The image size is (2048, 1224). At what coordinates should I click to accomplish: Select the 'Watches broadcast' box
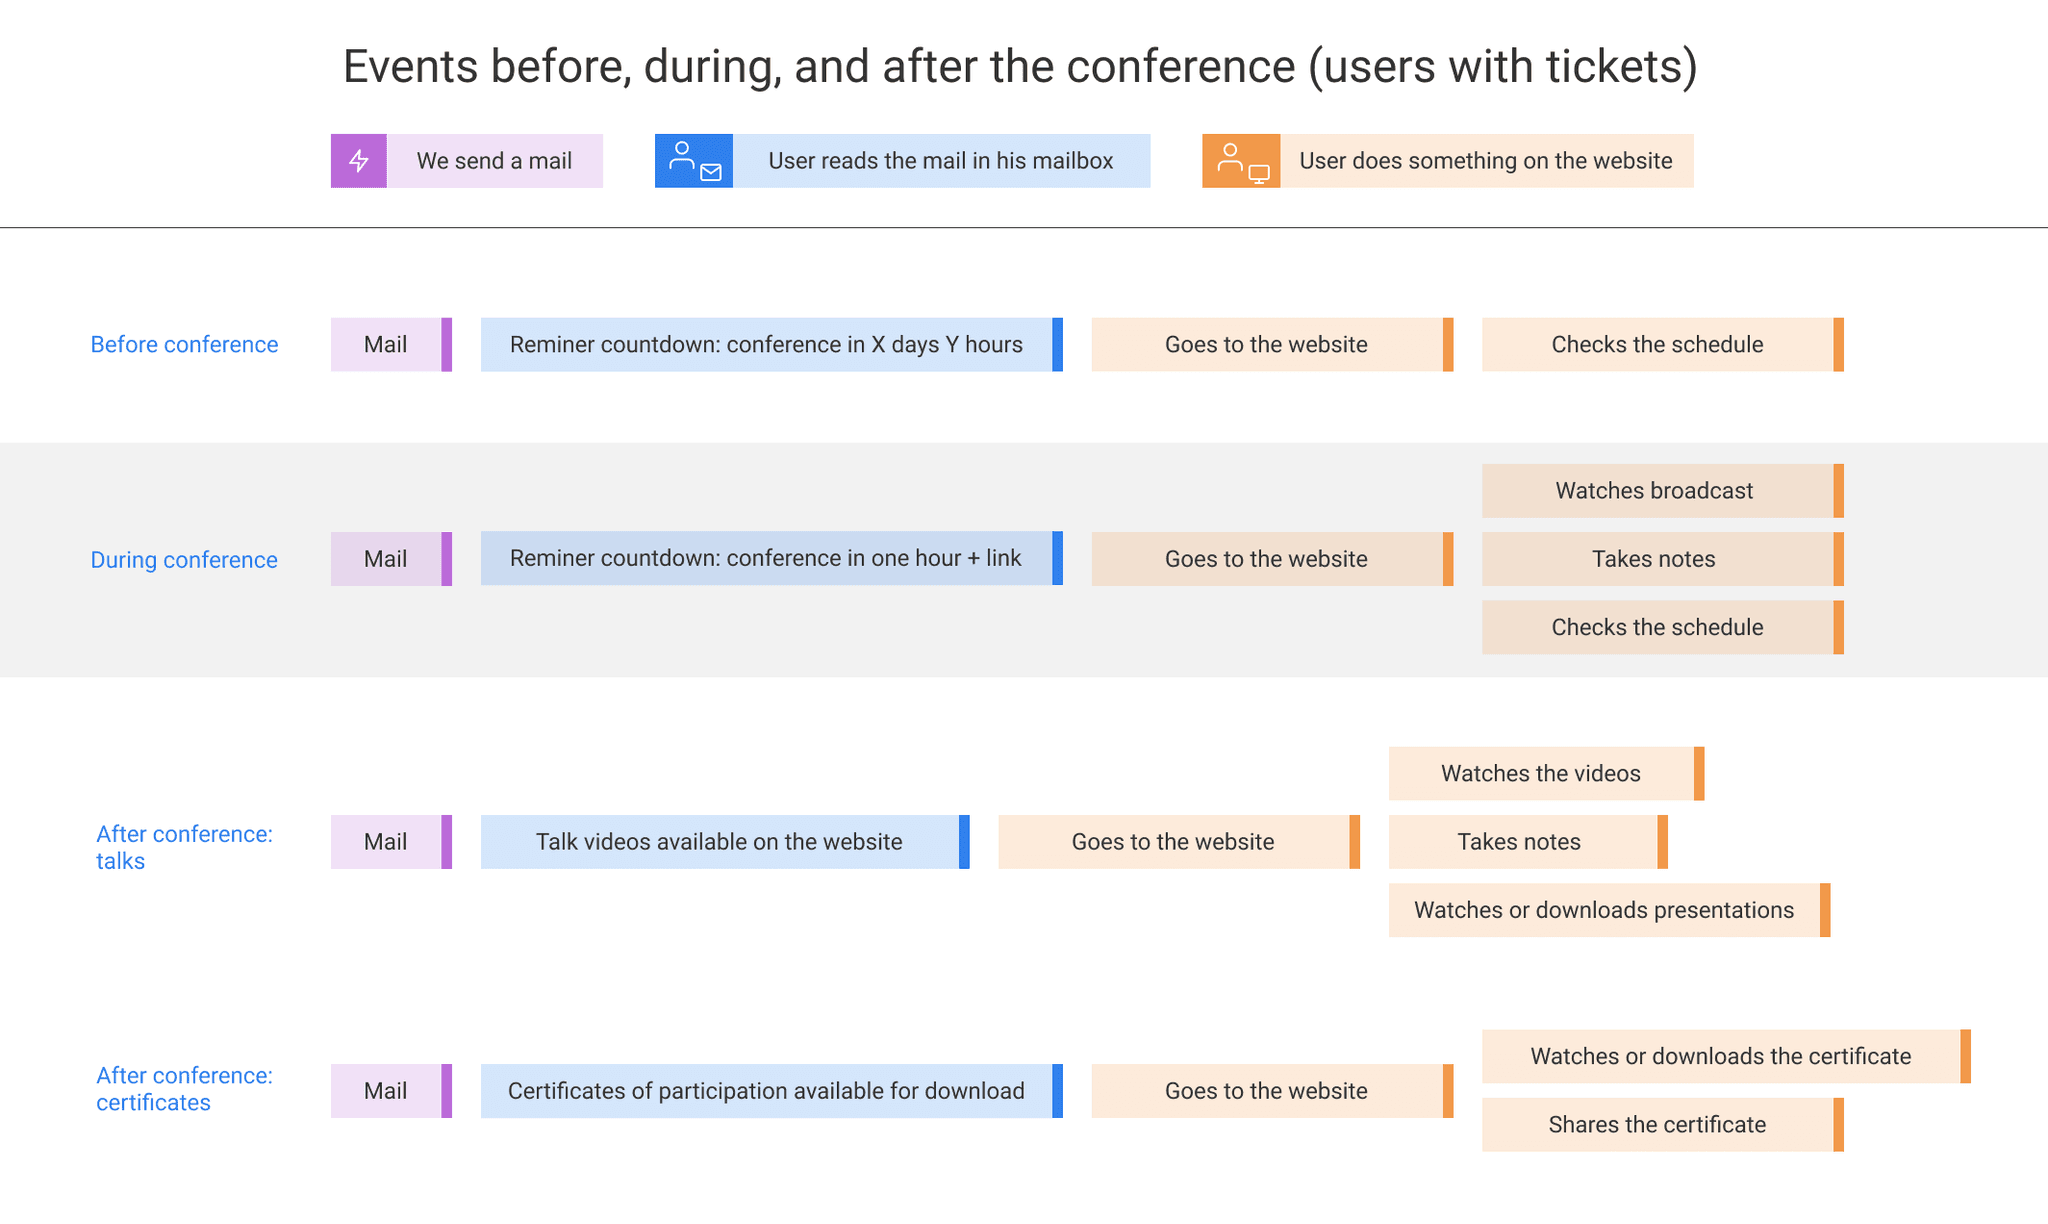point(1655,491)
